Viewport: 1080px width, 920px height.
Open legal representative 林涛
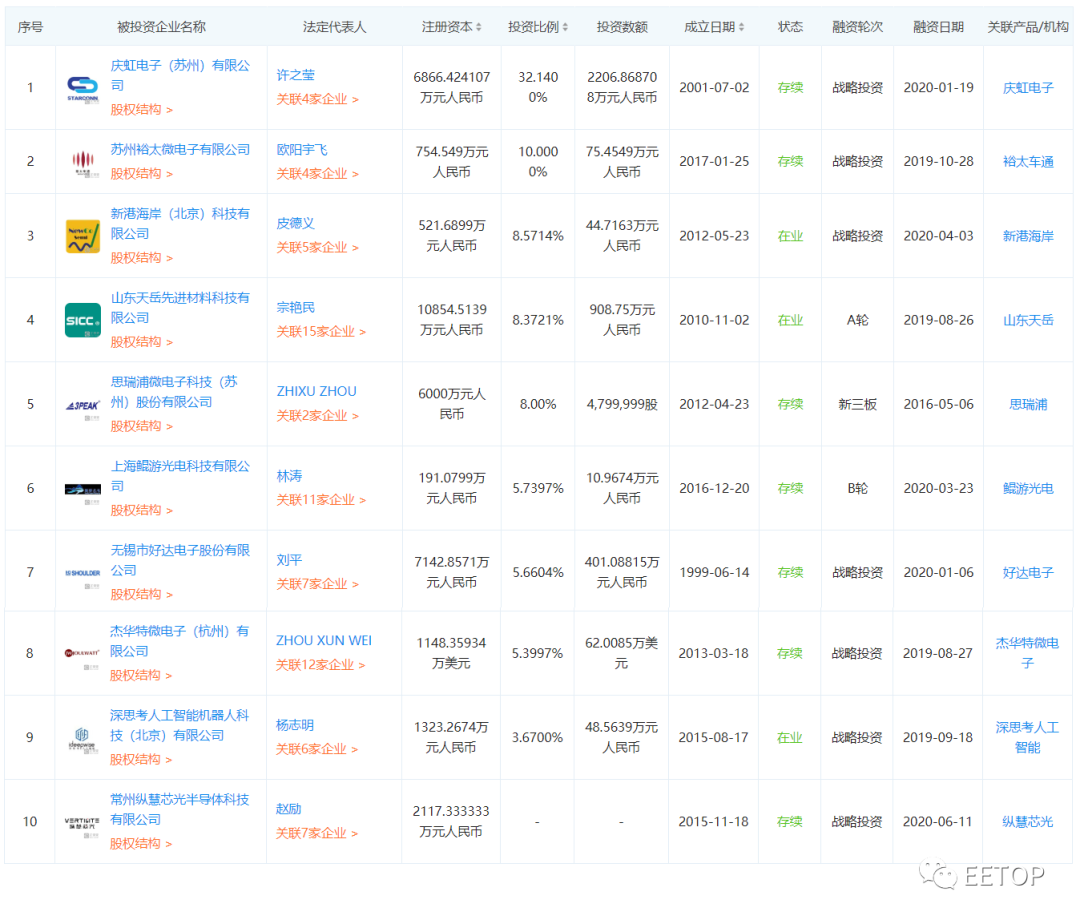pyautogui.click(x=289, y=477)
